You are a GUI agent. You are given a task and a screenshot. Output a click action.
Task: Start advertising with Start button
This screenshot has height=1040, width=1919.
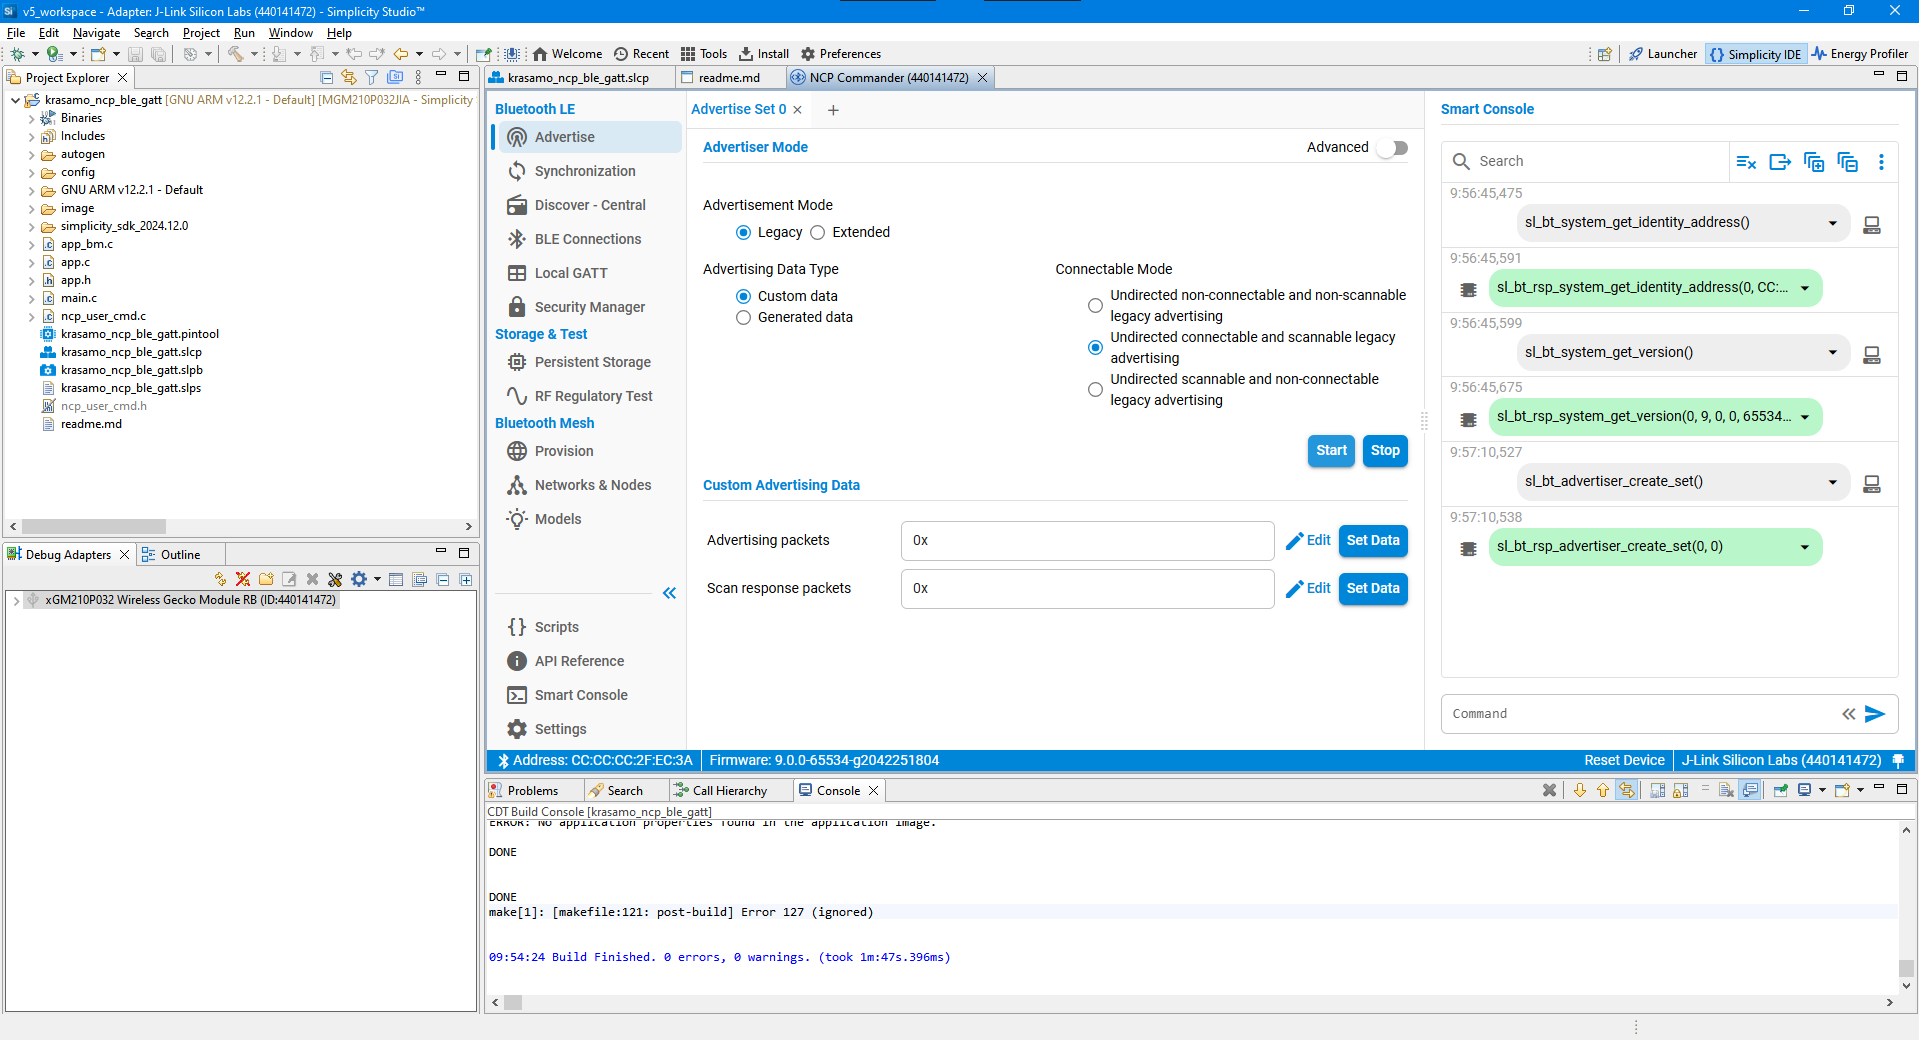pos(1331,451)
